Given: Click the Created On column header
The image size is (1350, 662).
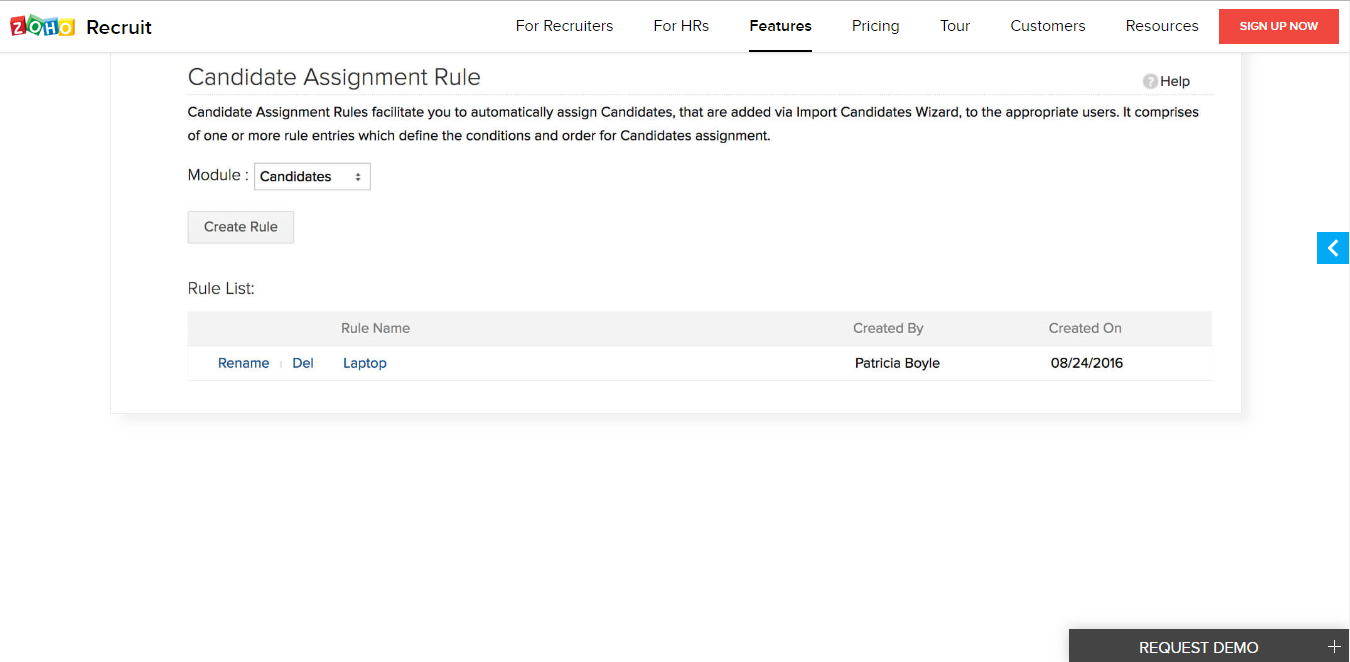Looking at the screenshot, I should (1085, 328).
